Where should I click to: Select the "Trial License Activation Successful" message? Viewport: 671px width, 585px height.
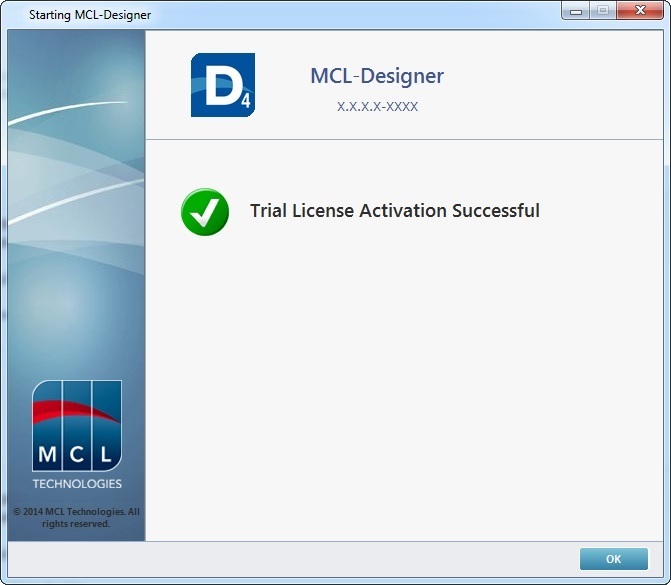point(395,211)
